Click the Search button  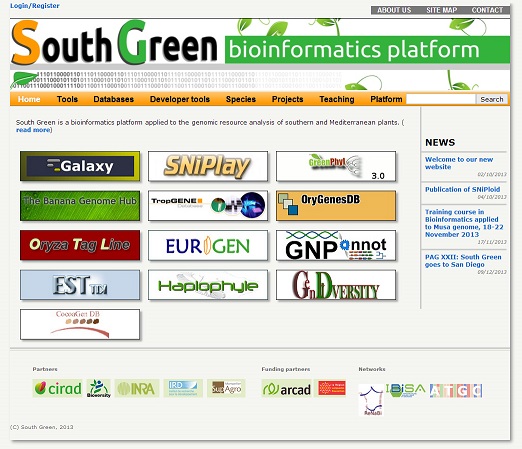(492, 99)
